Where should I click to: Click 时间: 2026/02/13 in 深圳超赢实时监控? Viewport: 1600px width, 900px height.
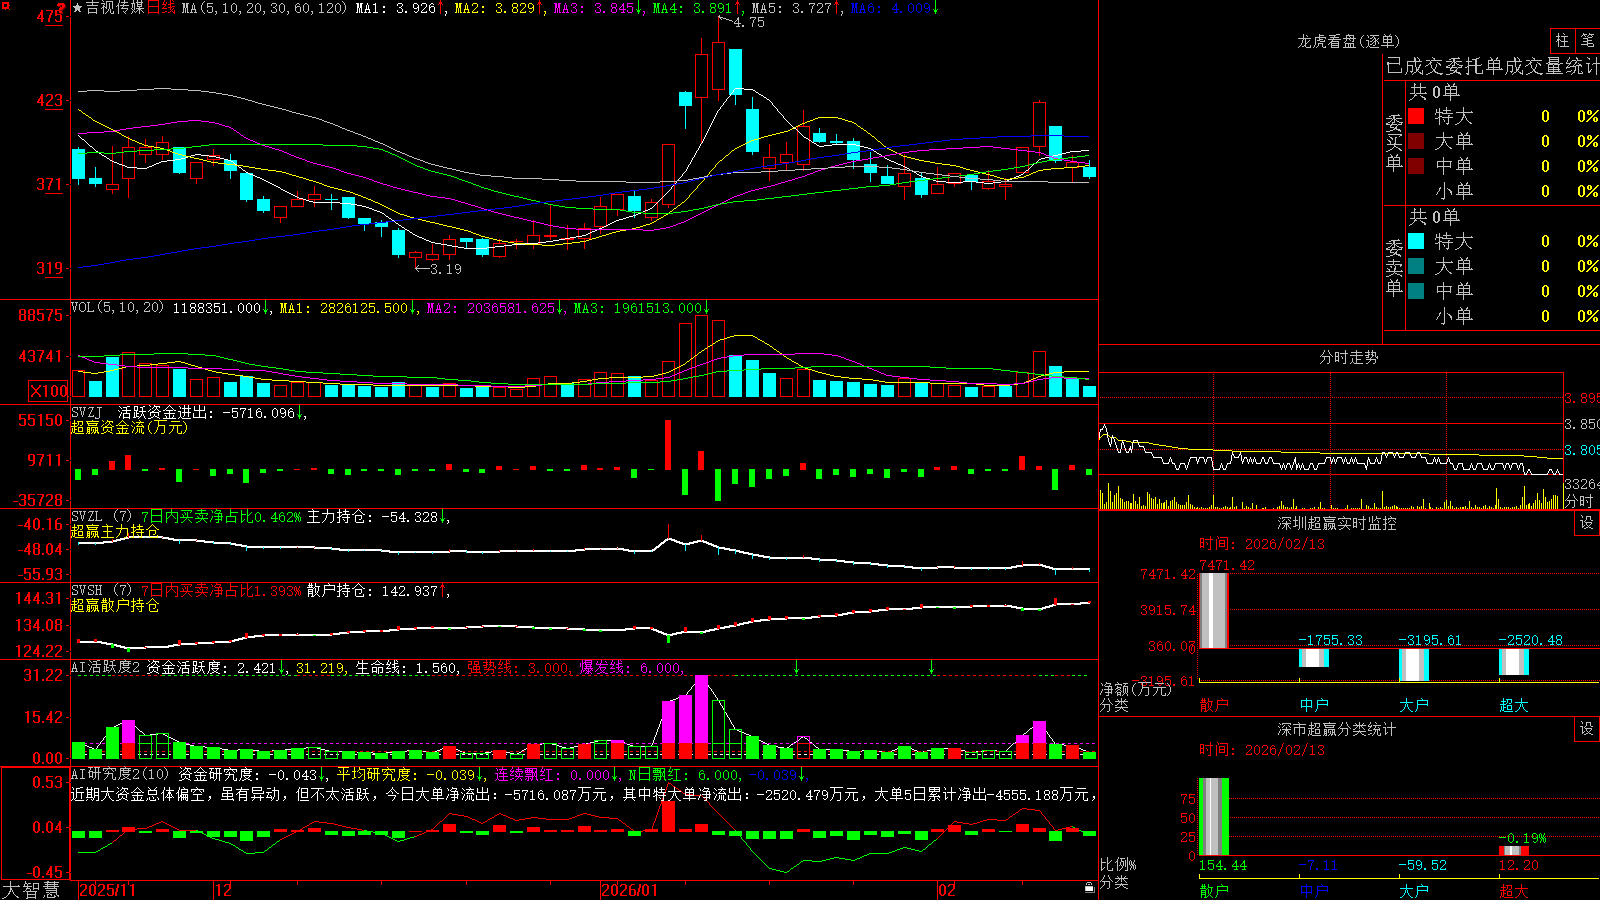[1262, 544]
